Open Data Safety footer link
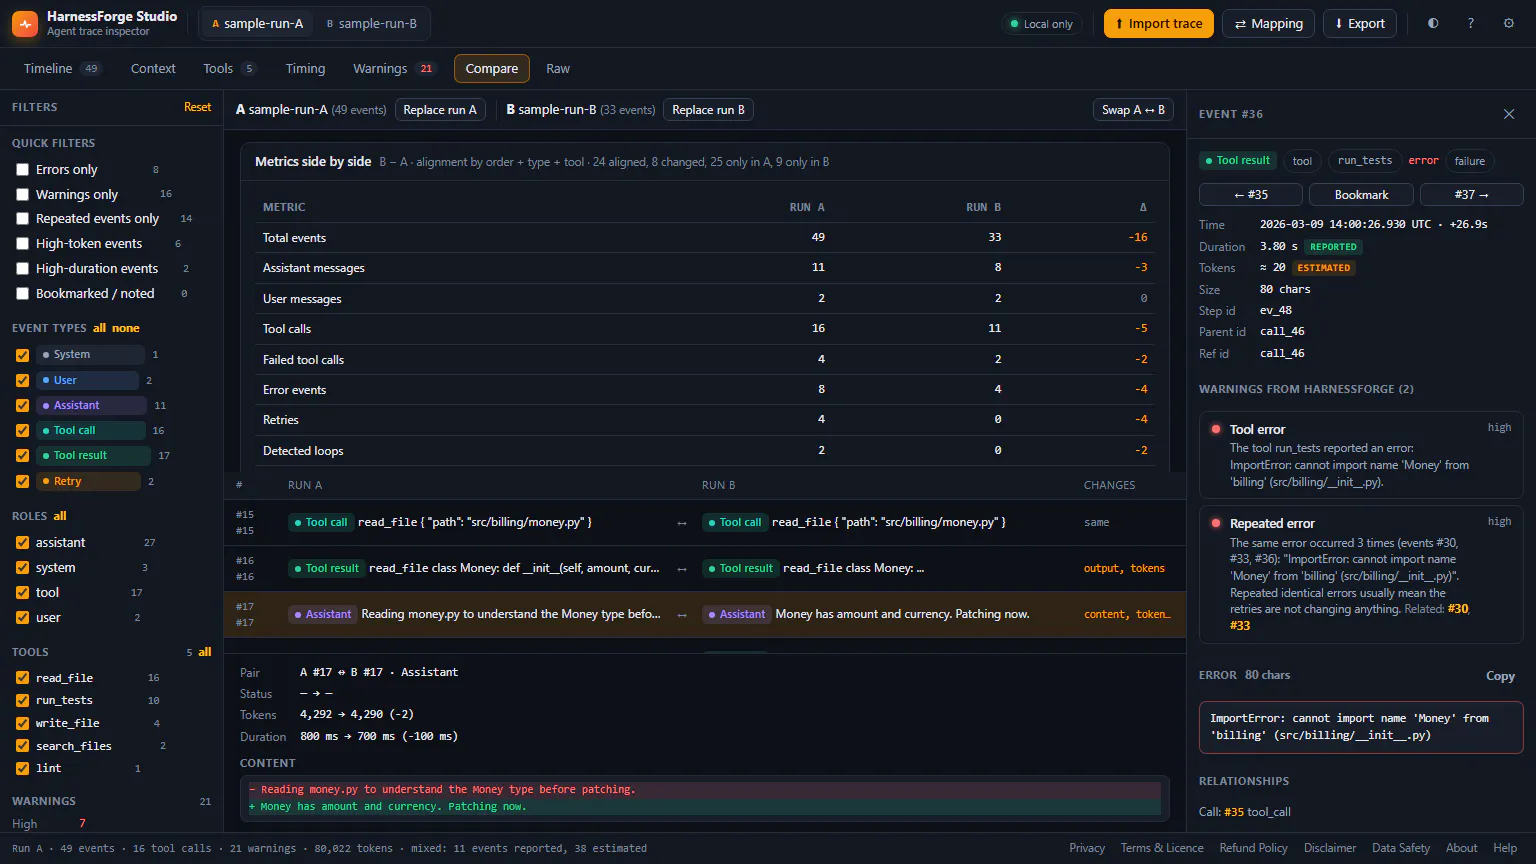 tap(1401, 848)
